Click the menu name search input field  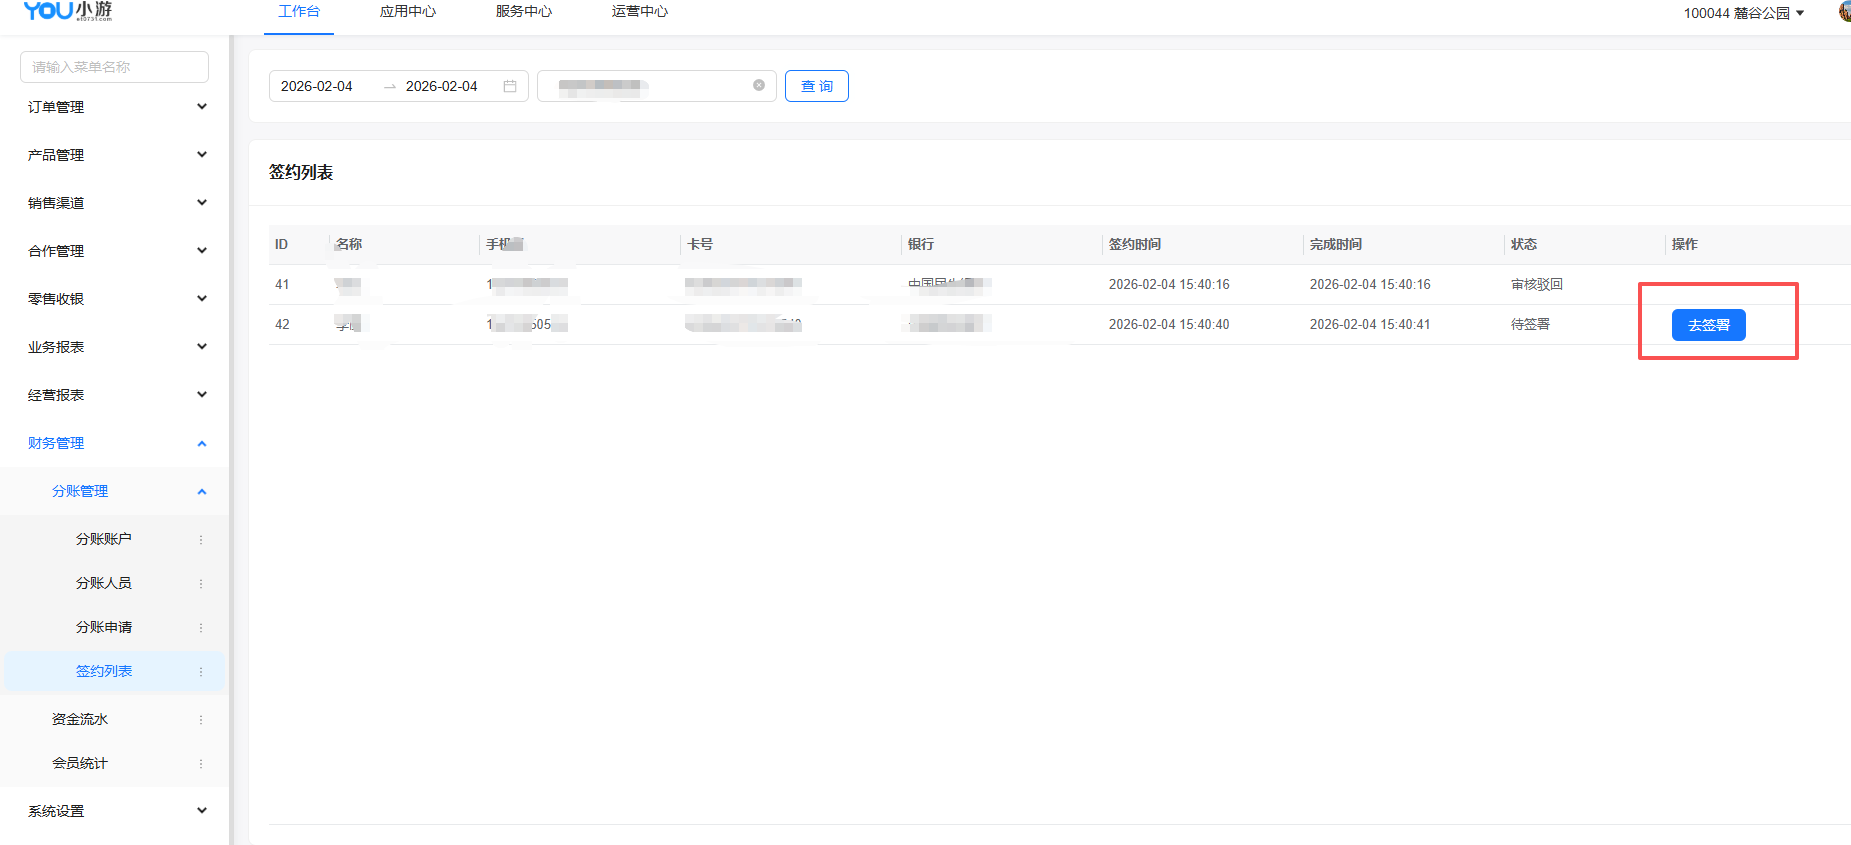click(x=114, y=67)
